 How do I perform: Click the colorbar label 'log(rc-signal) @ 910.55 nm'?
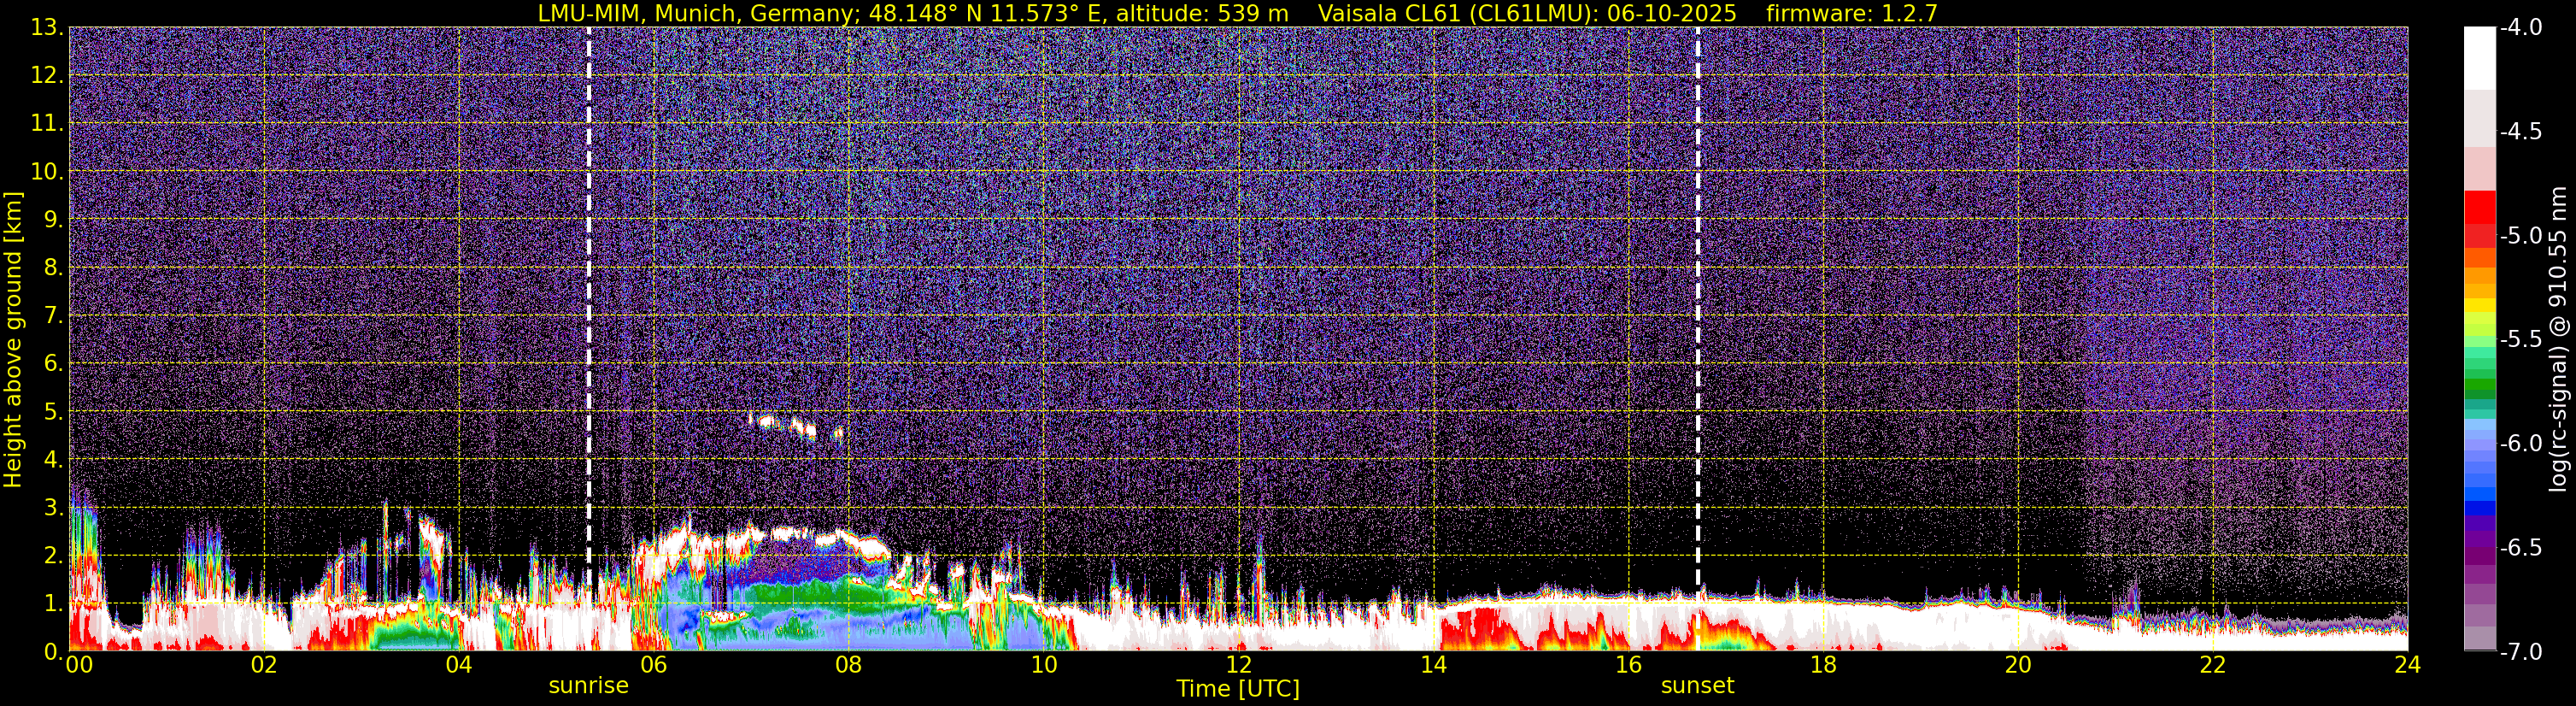coord(2558,339)
